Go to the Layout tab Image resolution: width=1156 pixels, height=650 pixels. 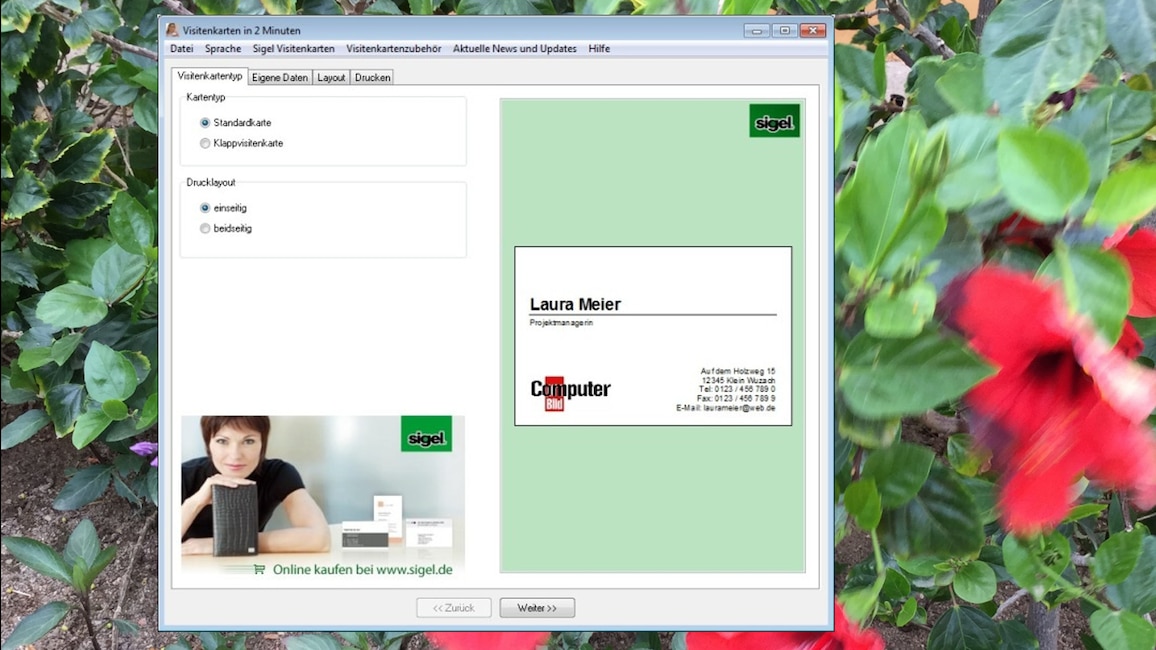click(331, 77)
